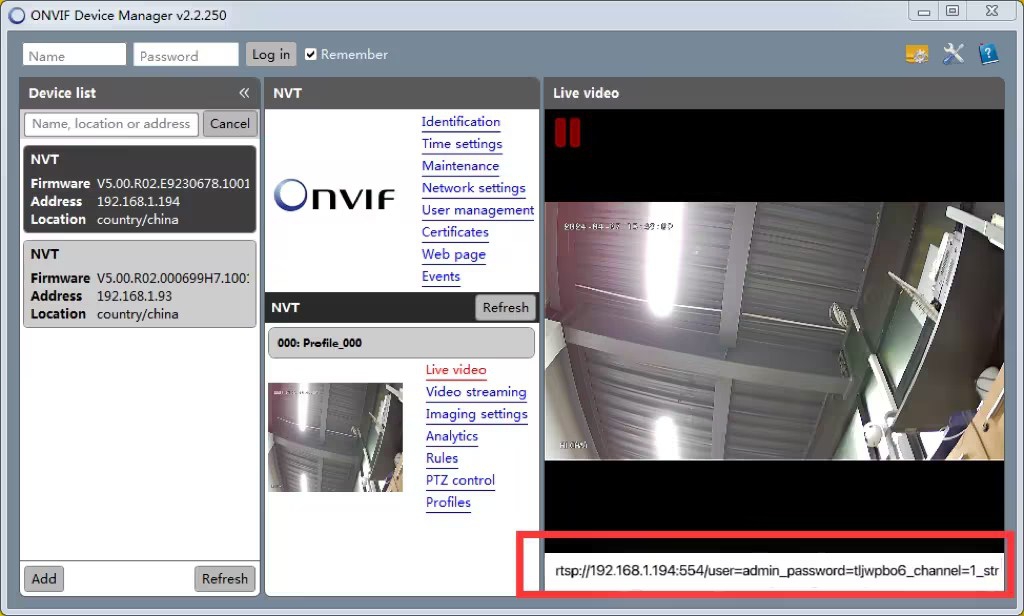Focus the Password login field
1024x616 pixels.
pos(186,55)
